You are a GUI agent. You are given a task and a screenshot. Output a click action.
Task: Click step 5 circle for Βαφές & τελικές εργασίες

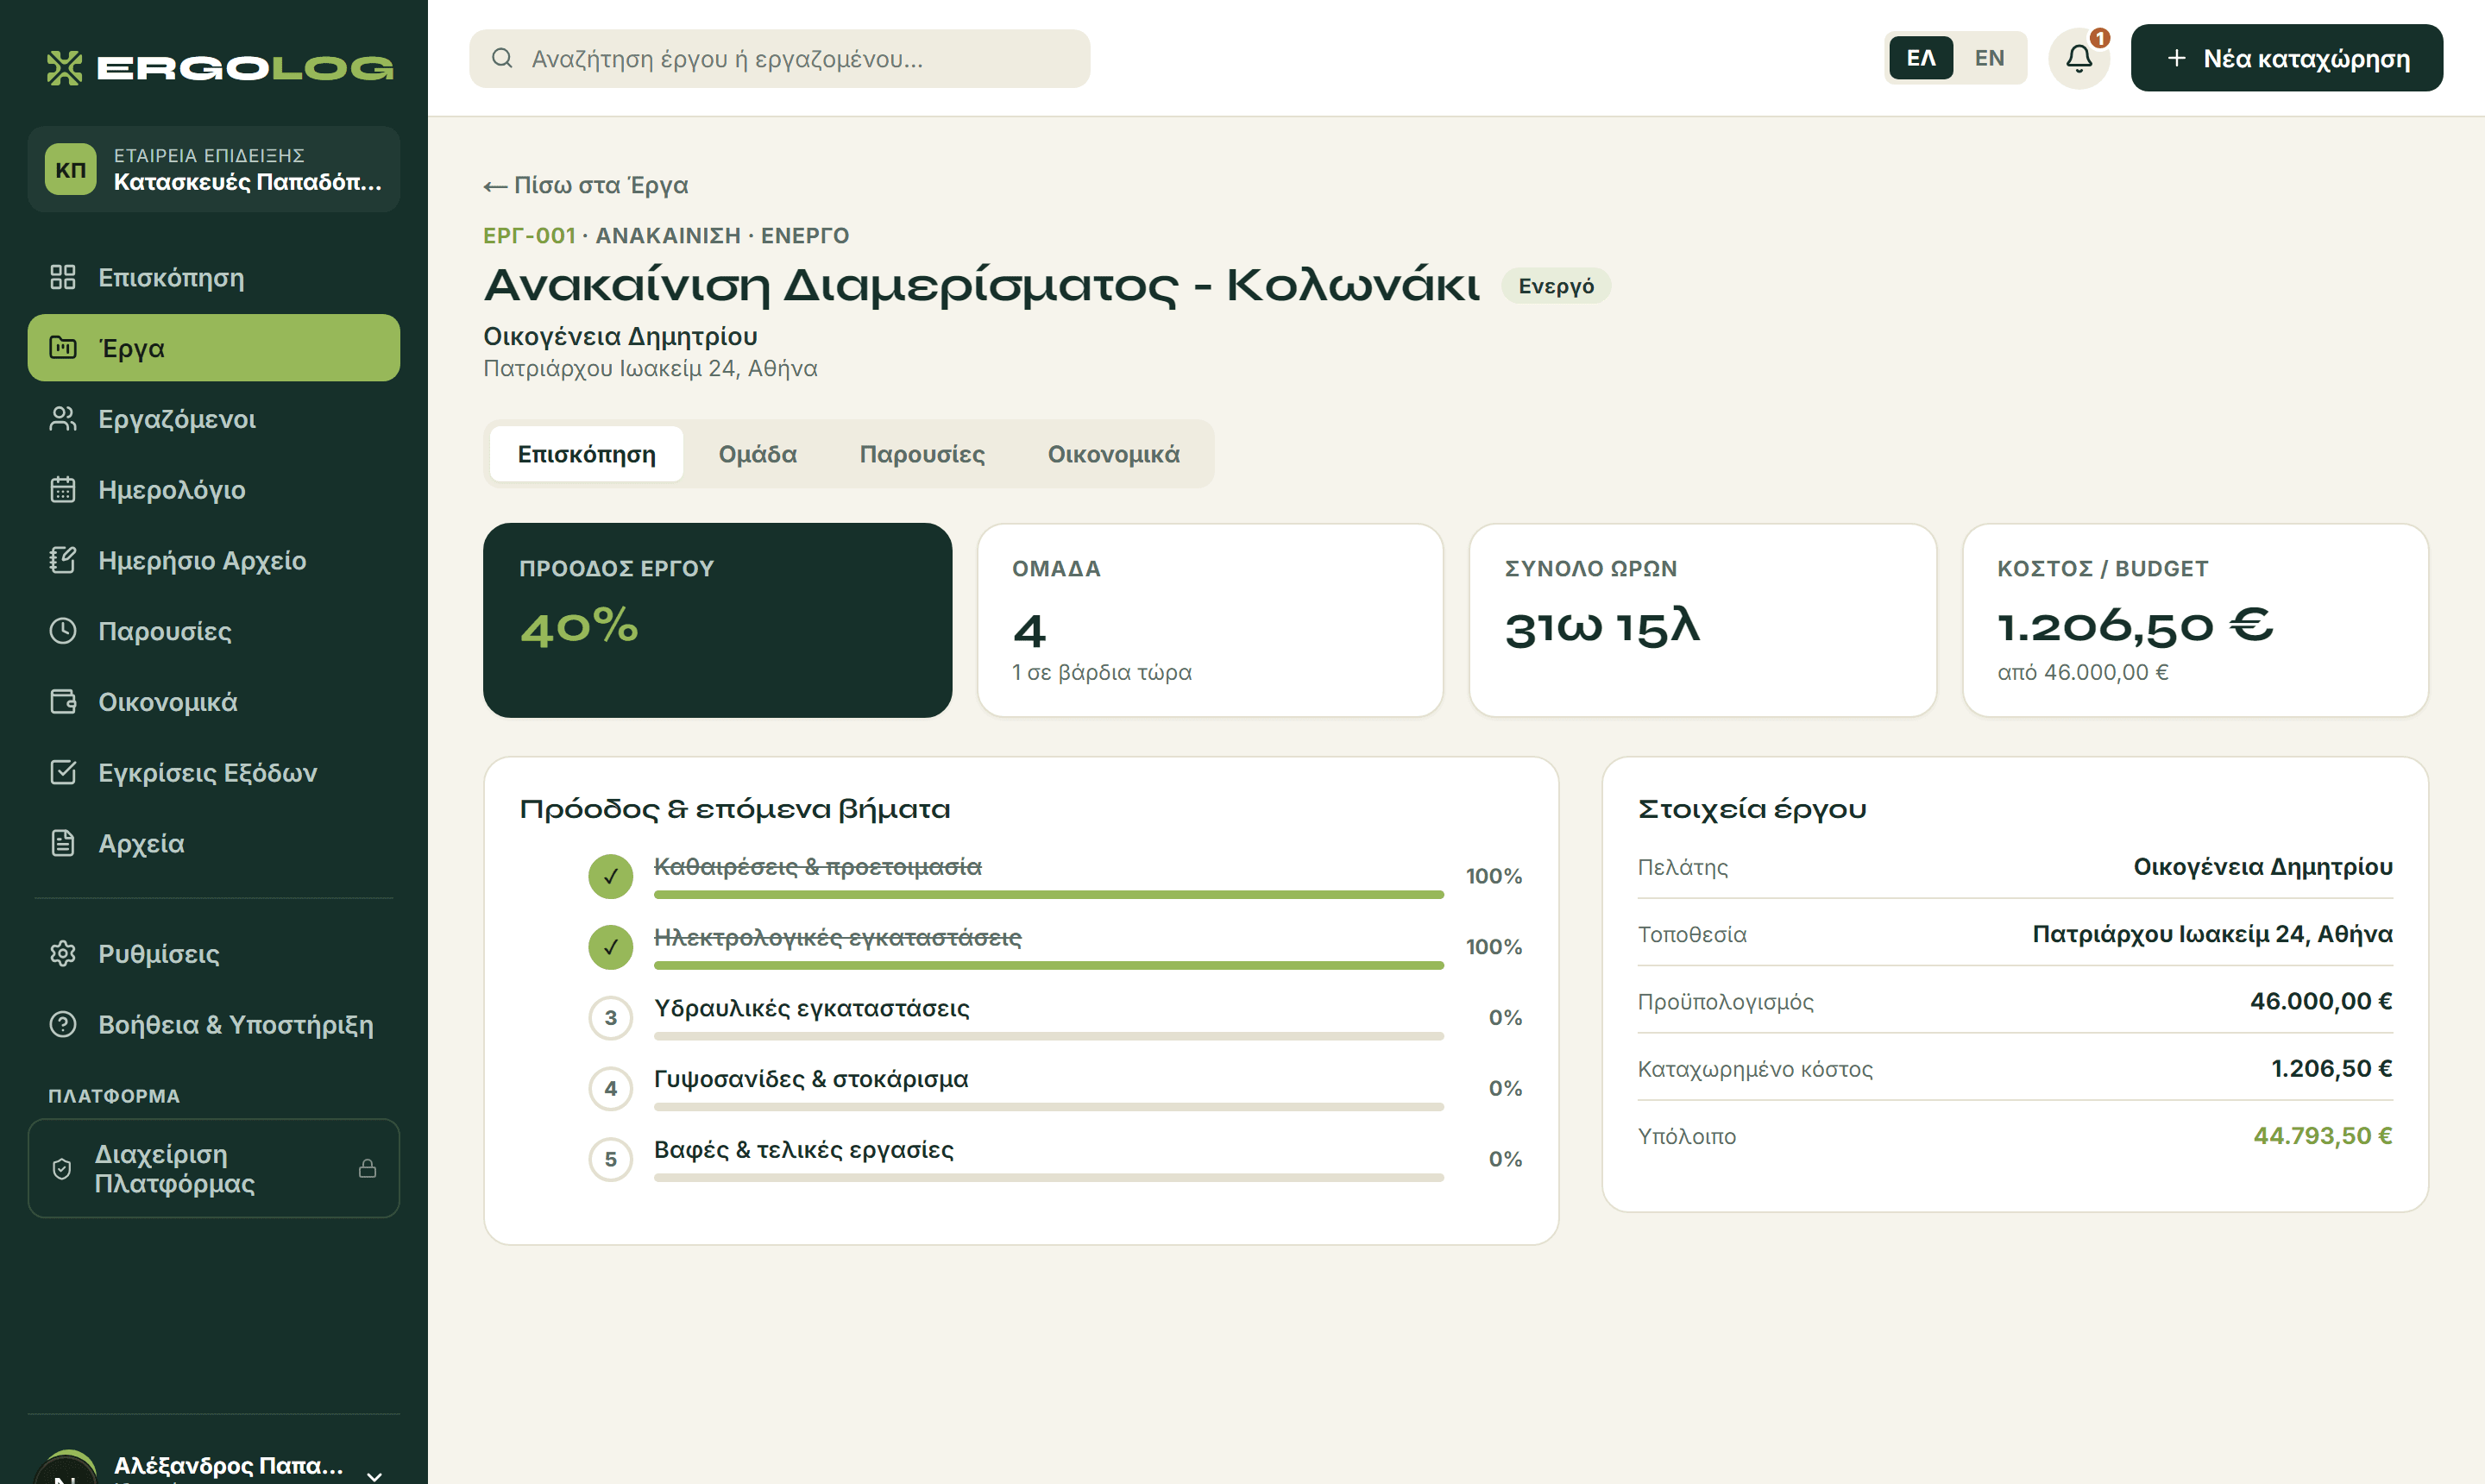click(610, 1159)
